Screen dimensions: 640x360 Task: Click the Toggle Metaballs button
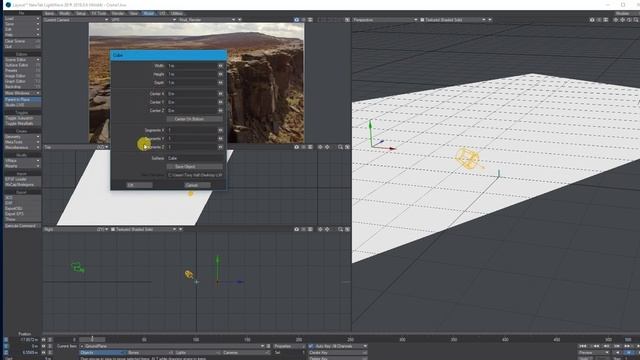point(22,123)
